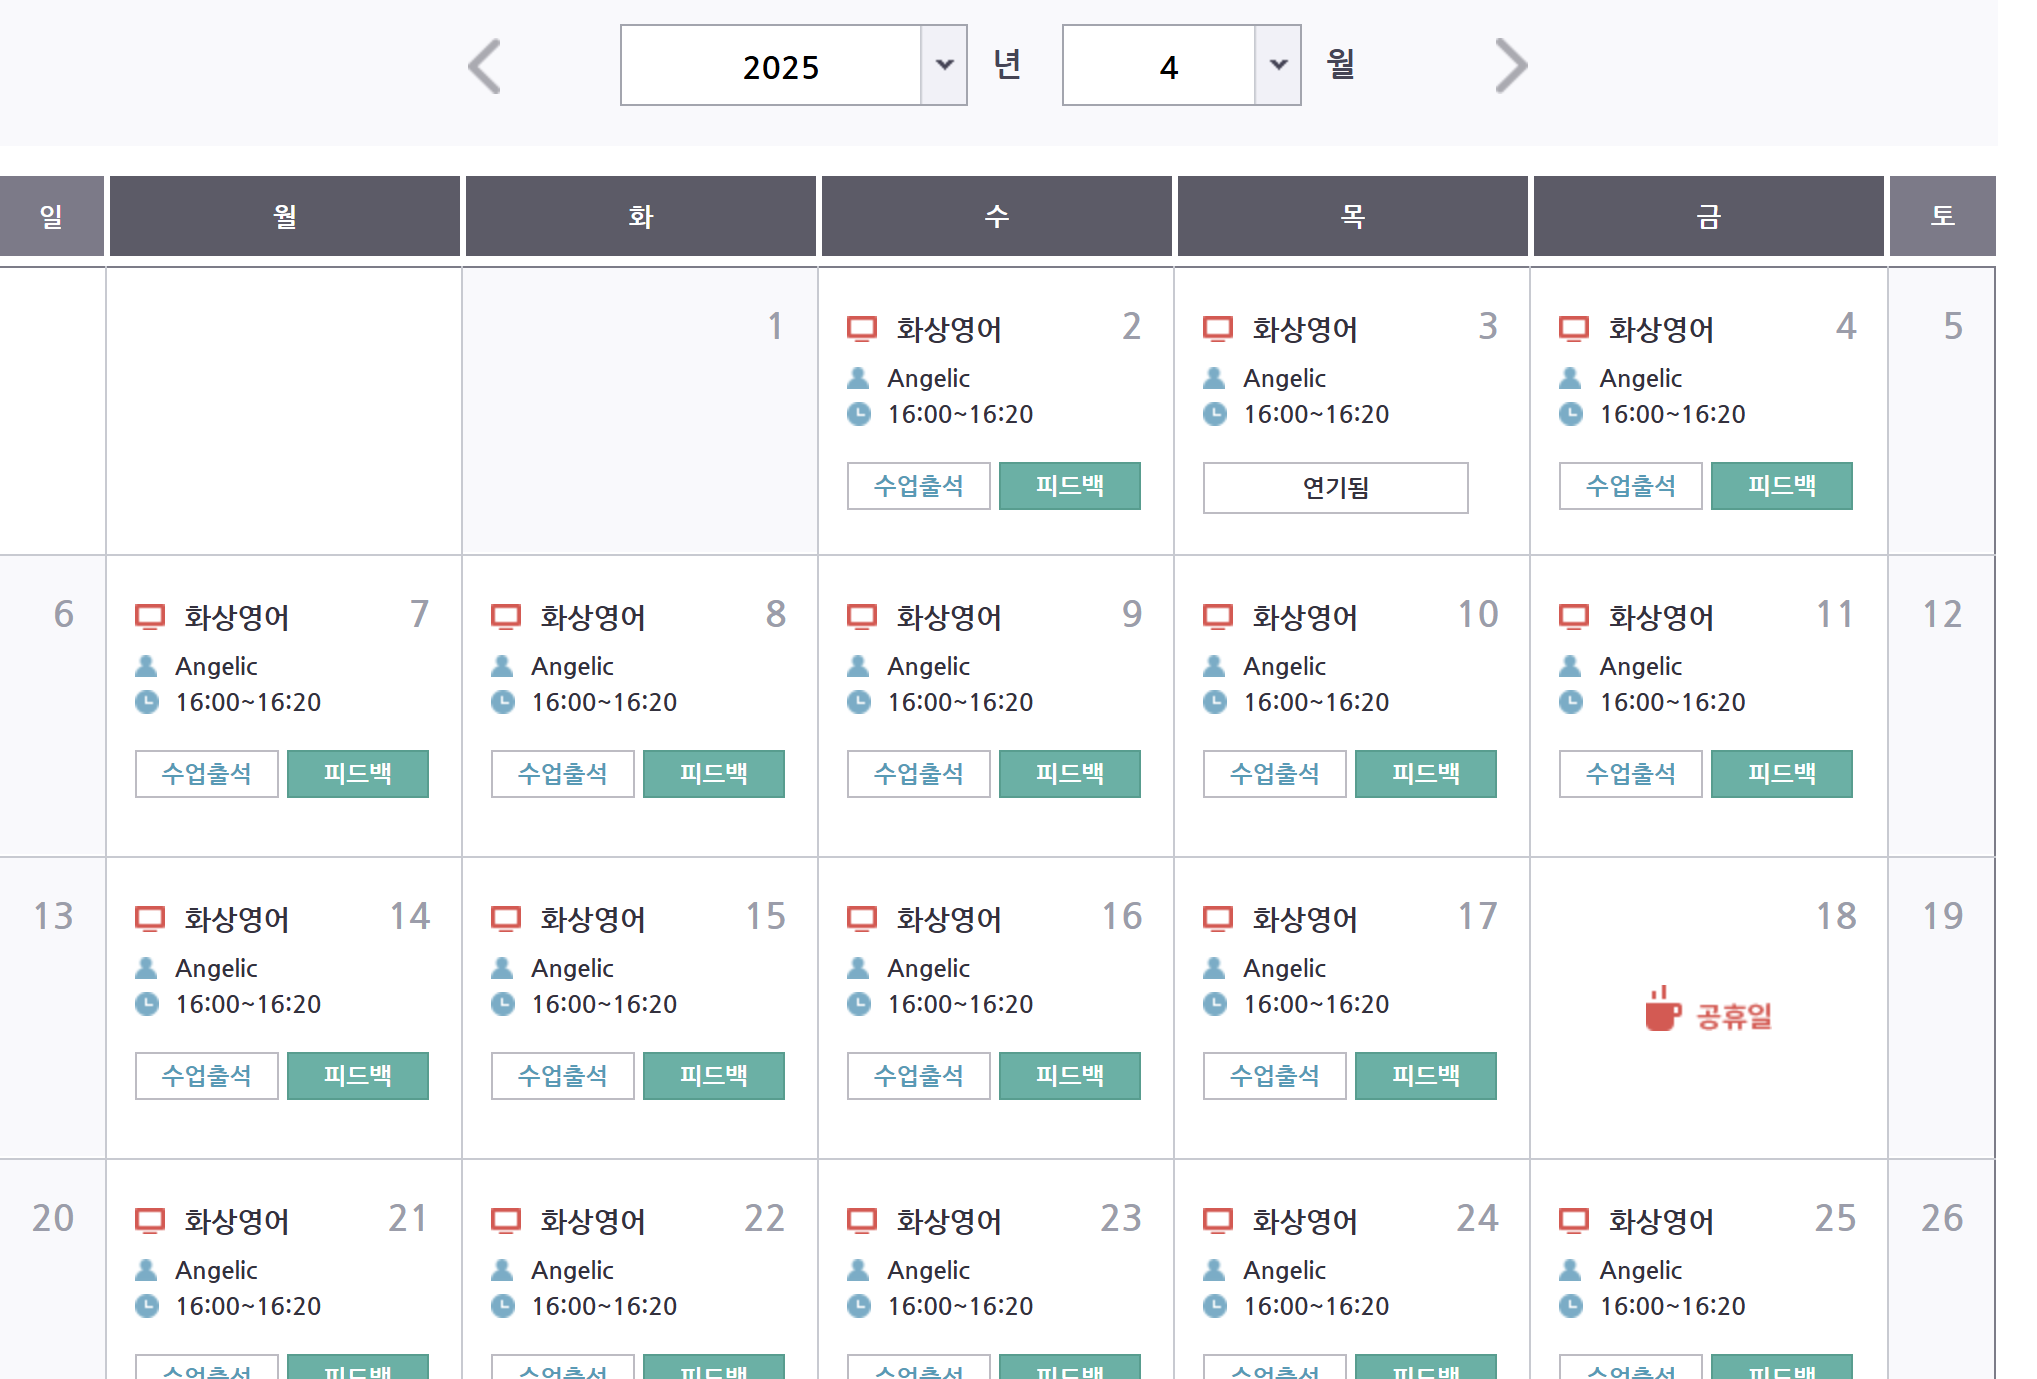Click dropdown arrow next to 2025
Image resolution: width=2037 pixels, height=1379 pixels.
943,66
